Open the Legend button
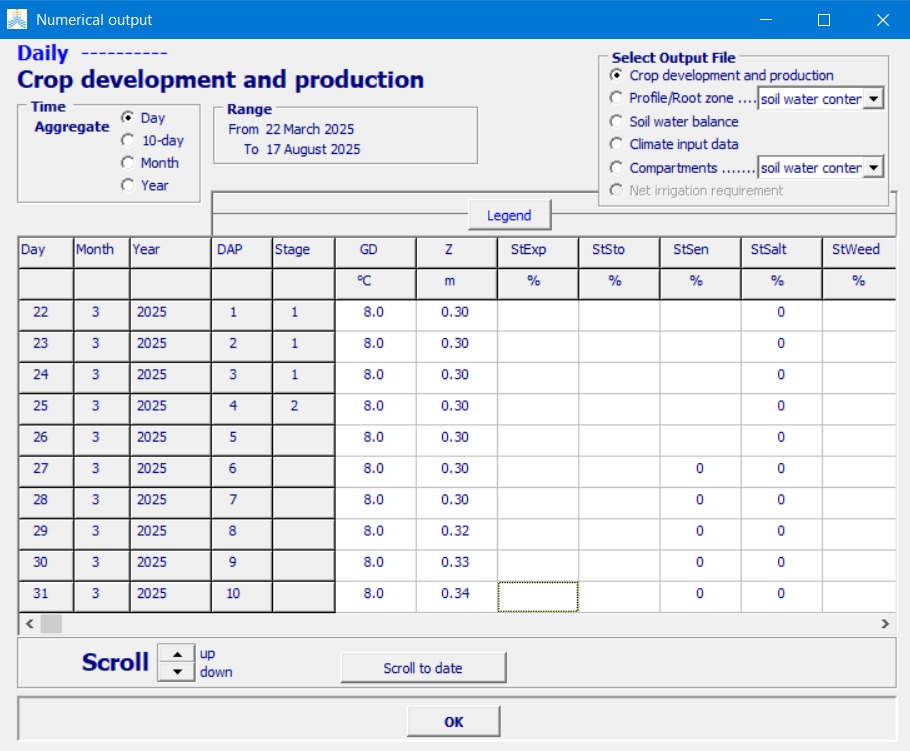 coord(509,216)
